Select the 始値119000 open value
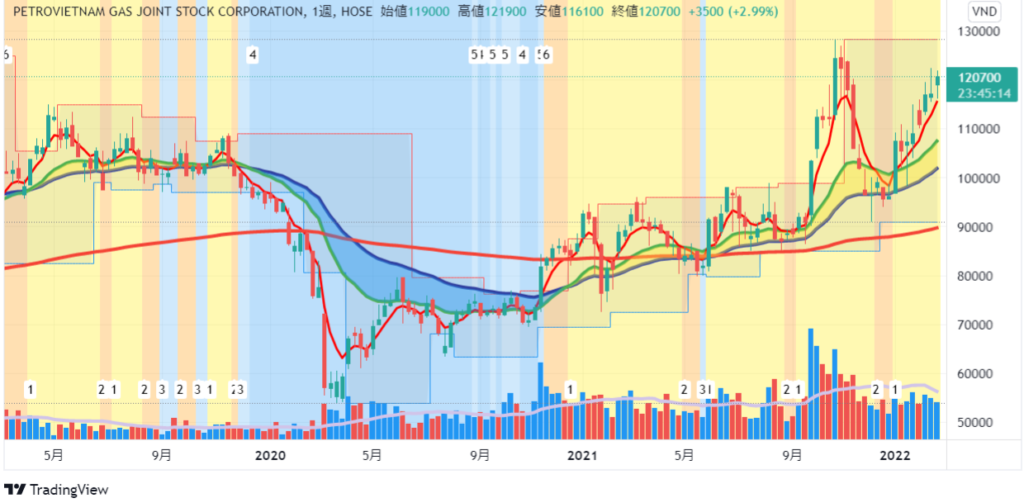The height and width of the screenshot is (503, 1024). point(414,12)
